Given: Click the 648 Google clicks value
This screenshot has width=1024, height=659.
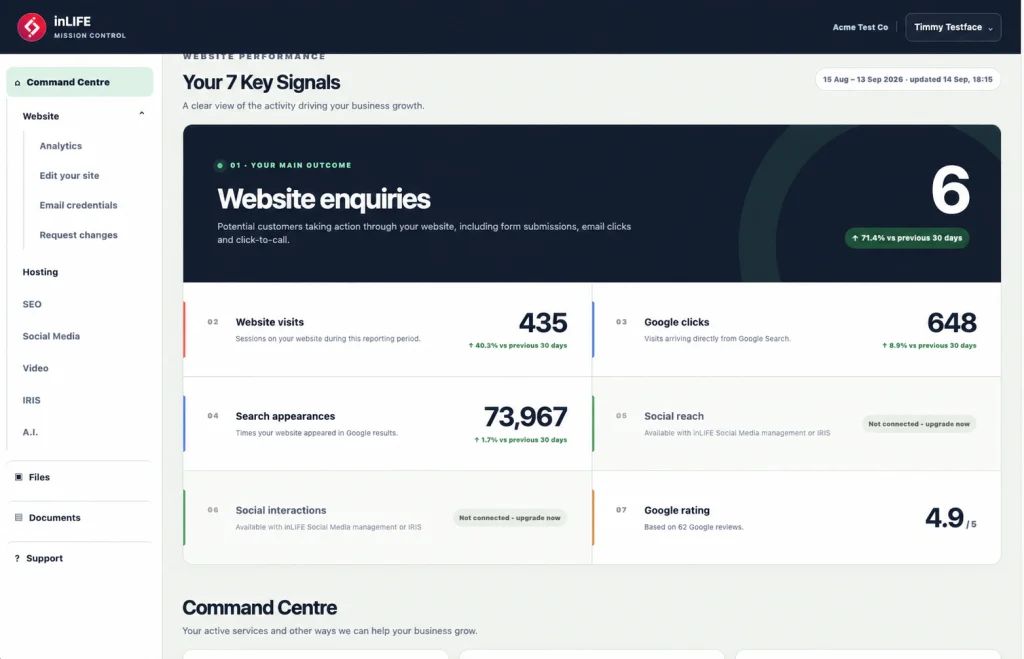Looking at the screenshot, I should 952,323.
